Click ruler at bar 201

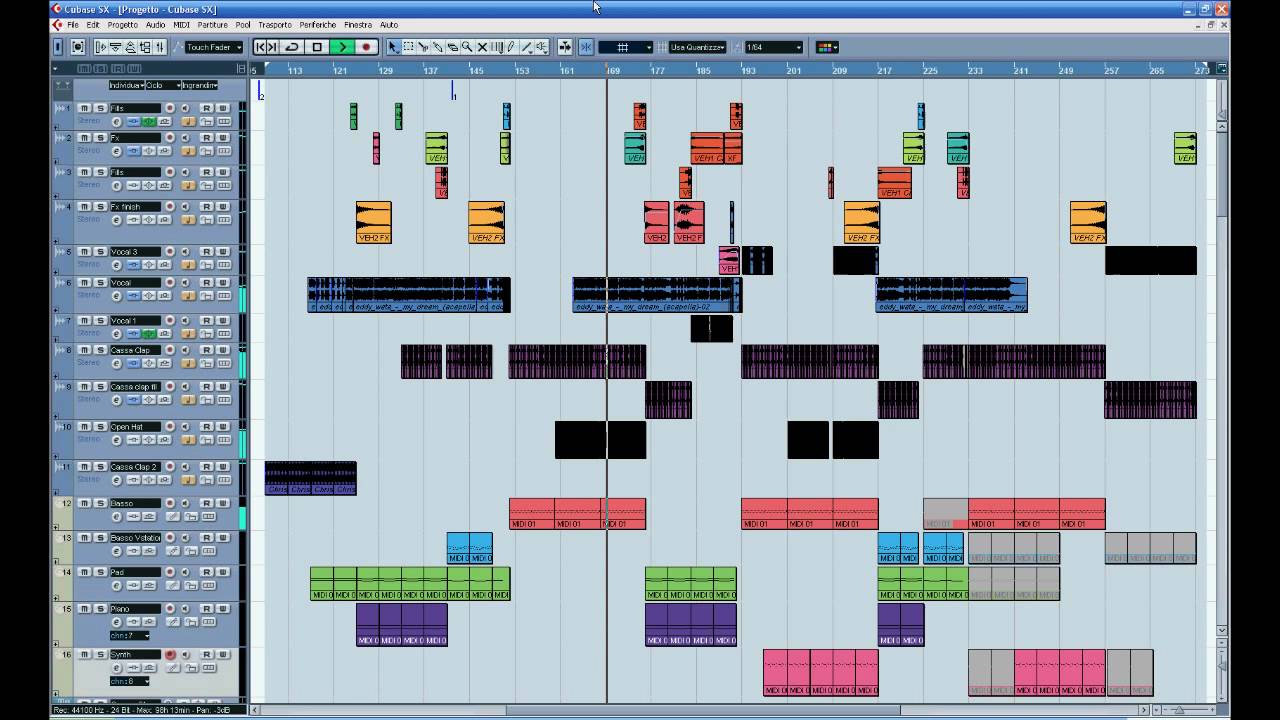[794, 70]
